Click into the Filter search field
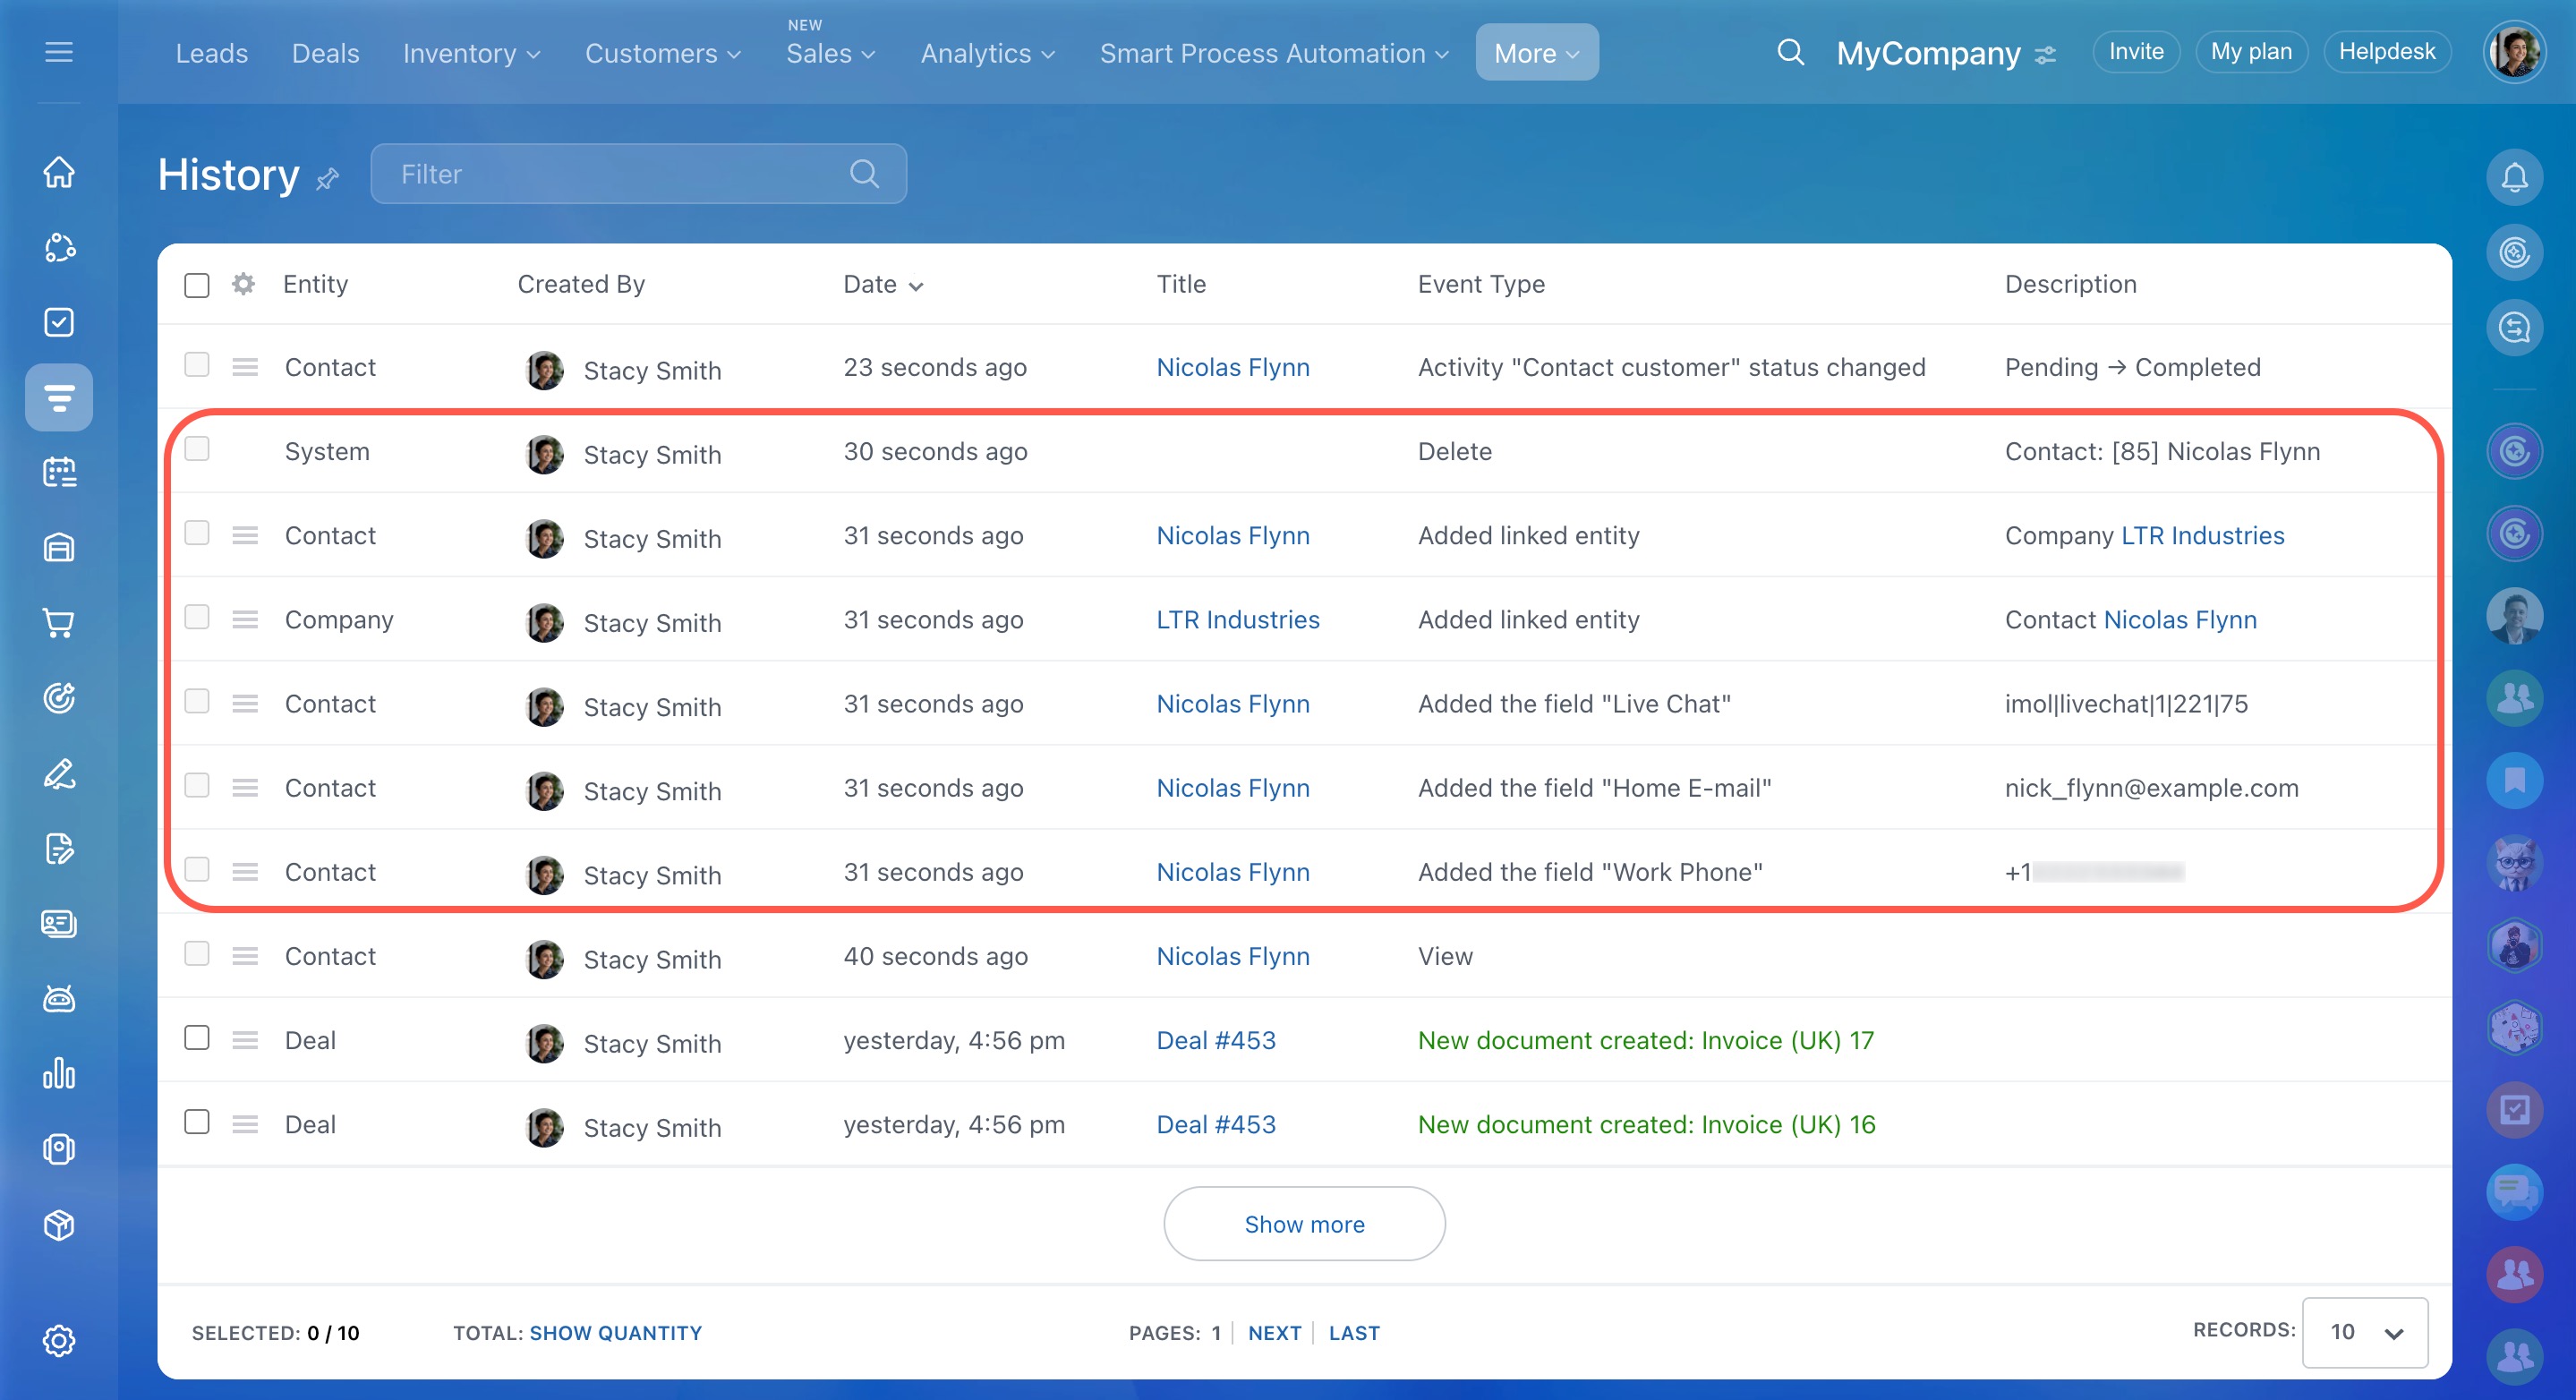 (620, 174)
